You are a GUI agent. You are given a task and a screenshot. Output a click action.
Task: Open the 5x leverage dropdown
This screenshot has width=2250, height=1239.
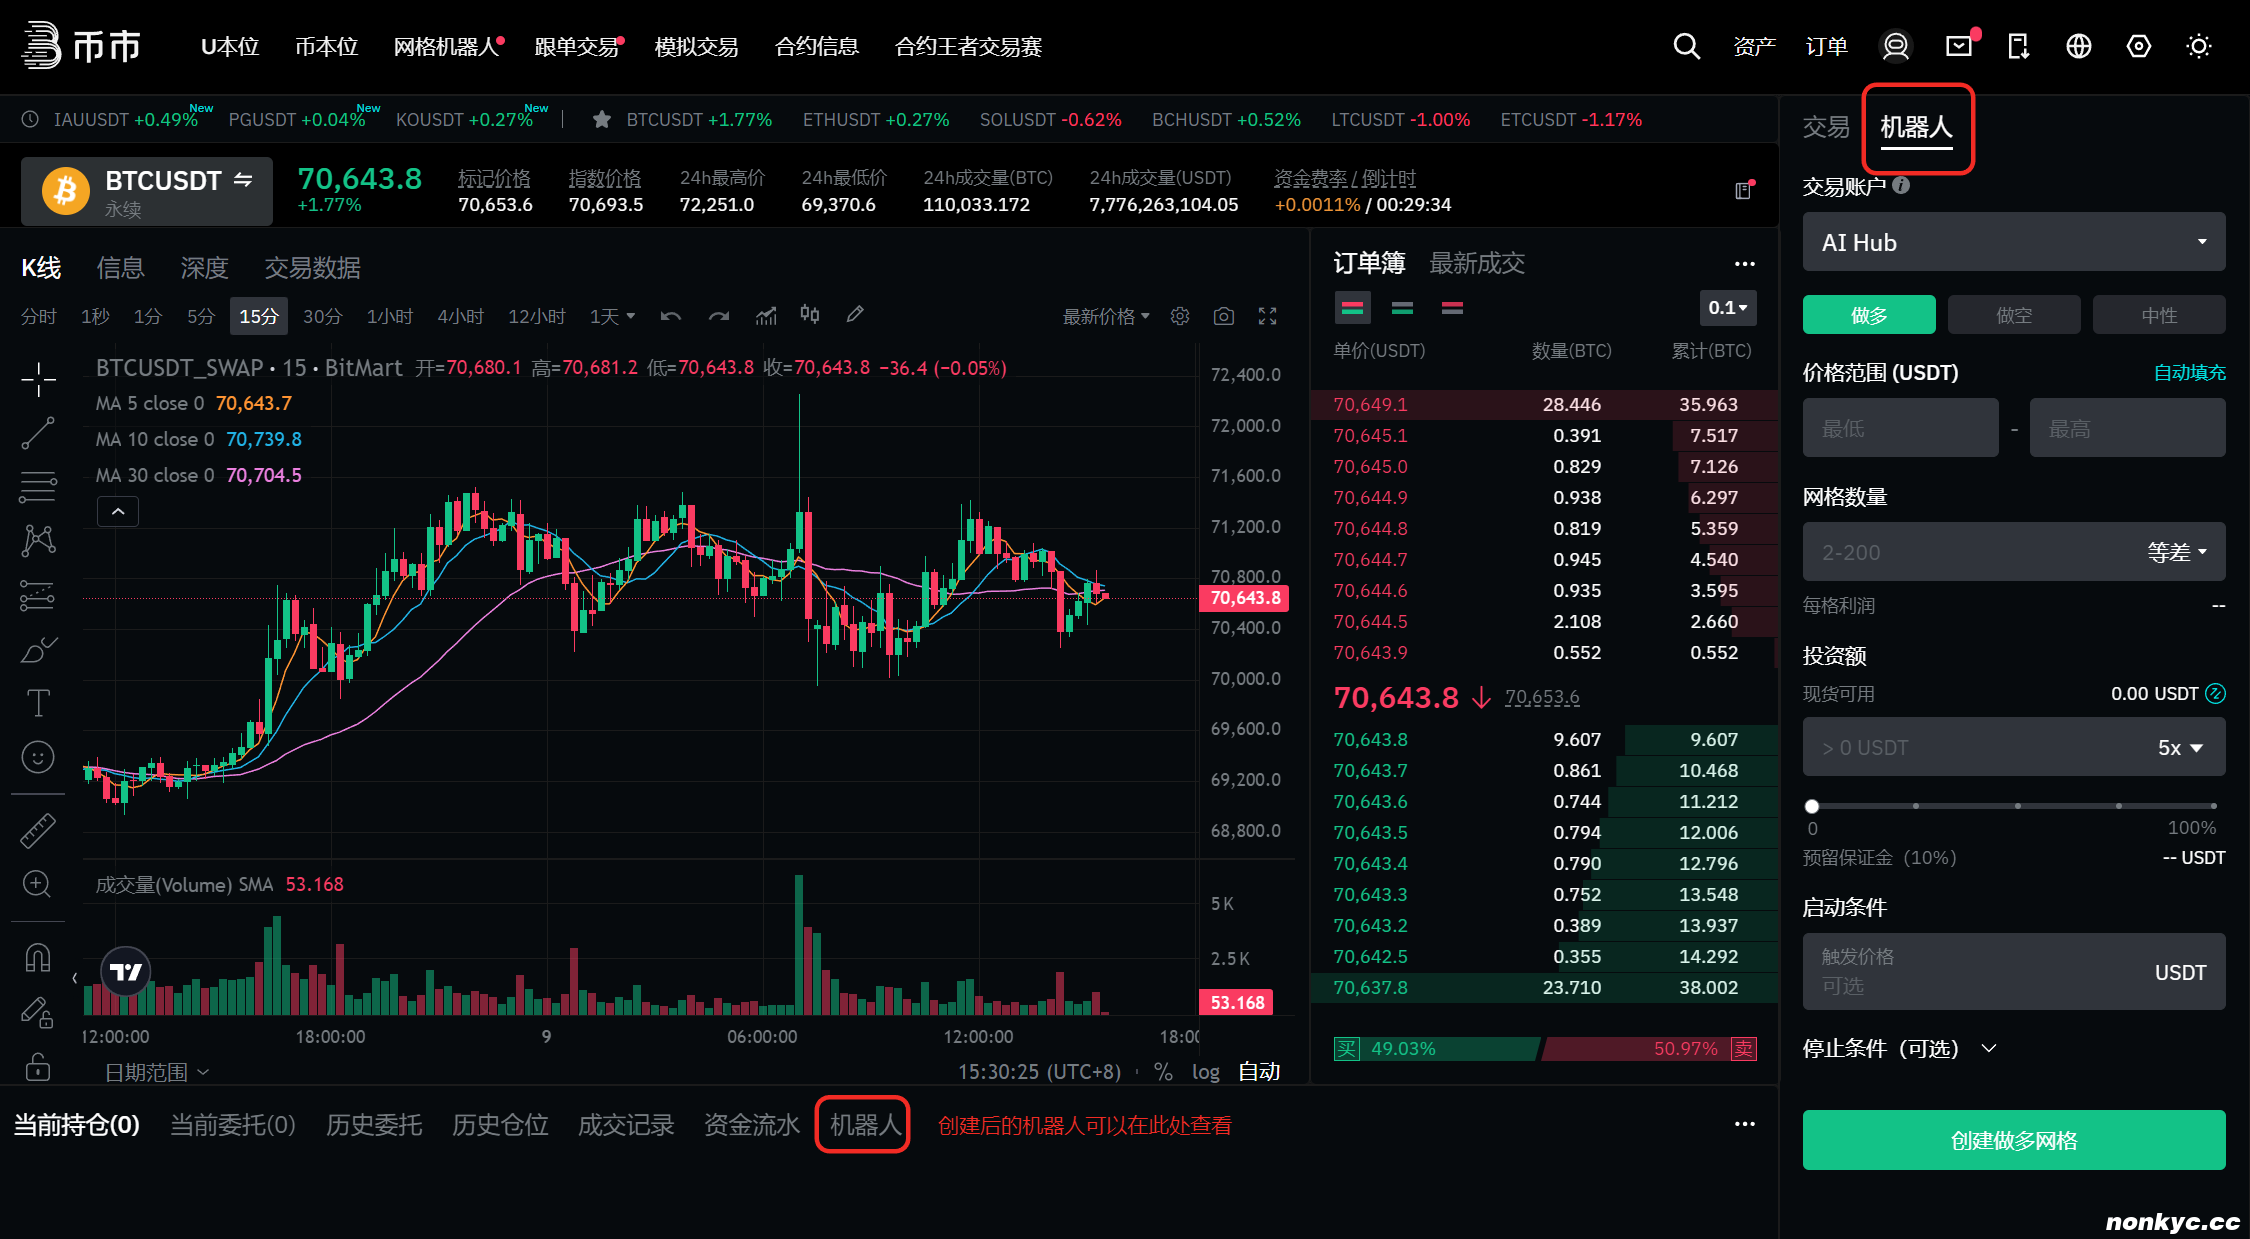tap(2180, 748)
